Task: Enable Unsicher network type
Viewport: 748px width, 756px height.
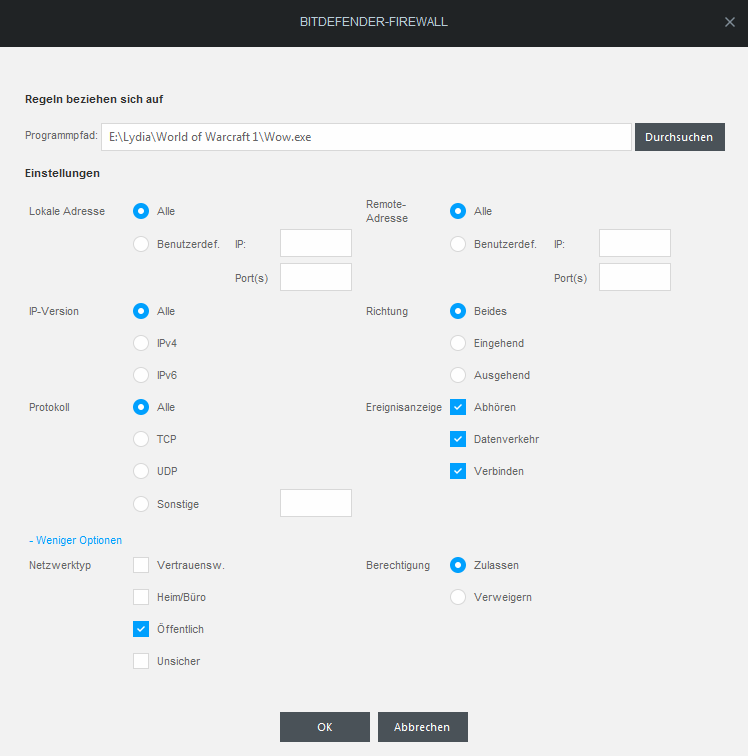Action: (141, 661)
